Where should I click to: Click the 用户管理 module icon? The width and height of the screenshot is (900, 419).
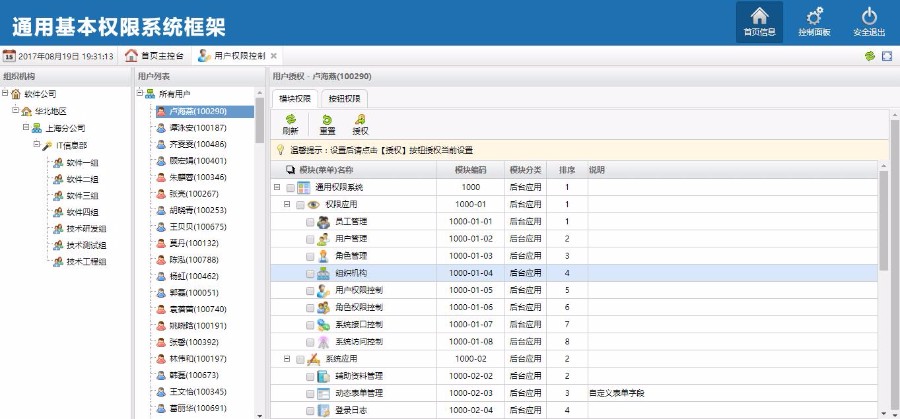pyautogui.click(x=323, y=239)
